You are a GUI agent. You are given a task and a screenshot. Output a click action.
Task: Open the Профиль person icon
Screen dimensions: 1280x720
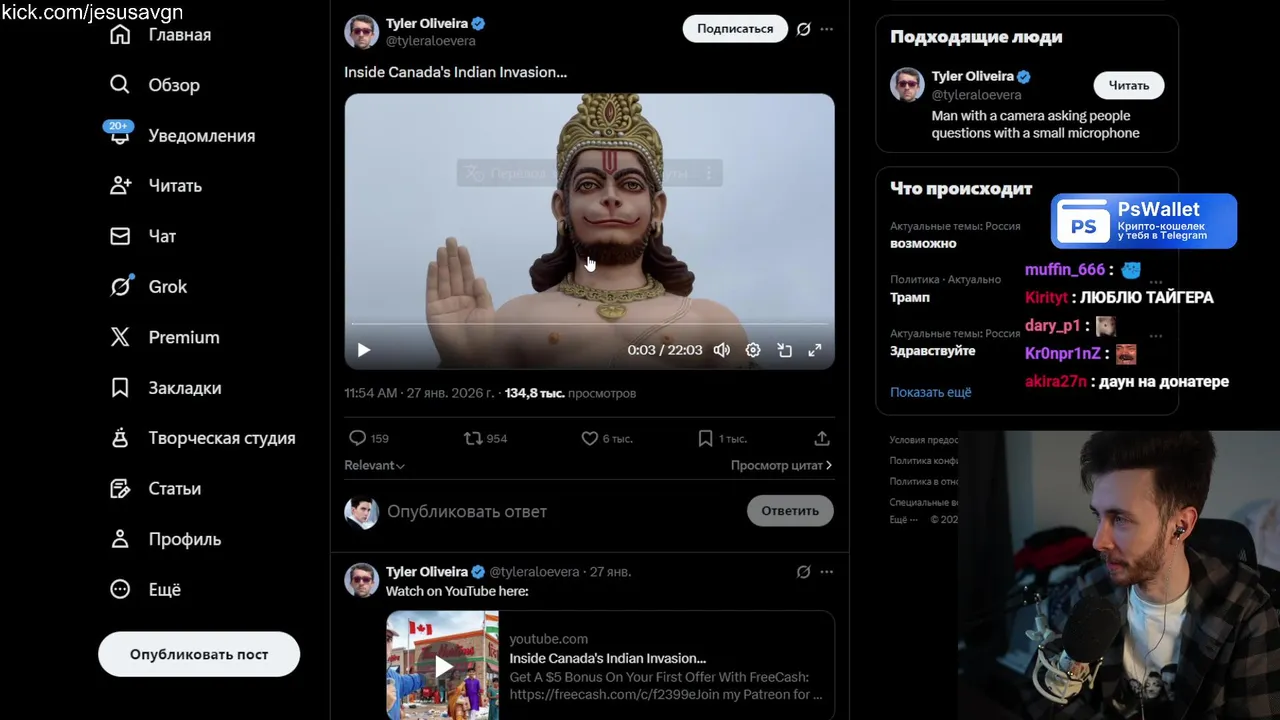120,539
